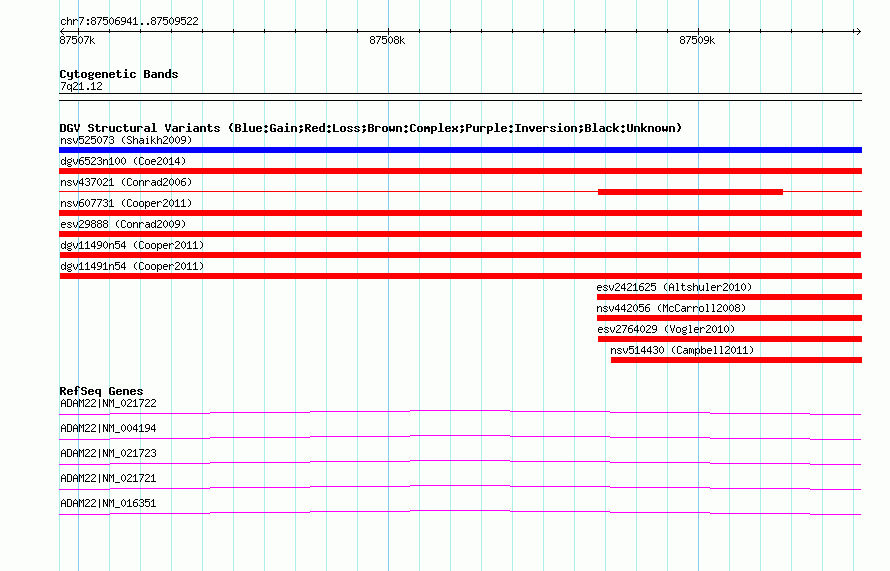Open variant esv2764029 (Vogler2010) label
This screenshot has height=571, width=890.
[666, 329]
